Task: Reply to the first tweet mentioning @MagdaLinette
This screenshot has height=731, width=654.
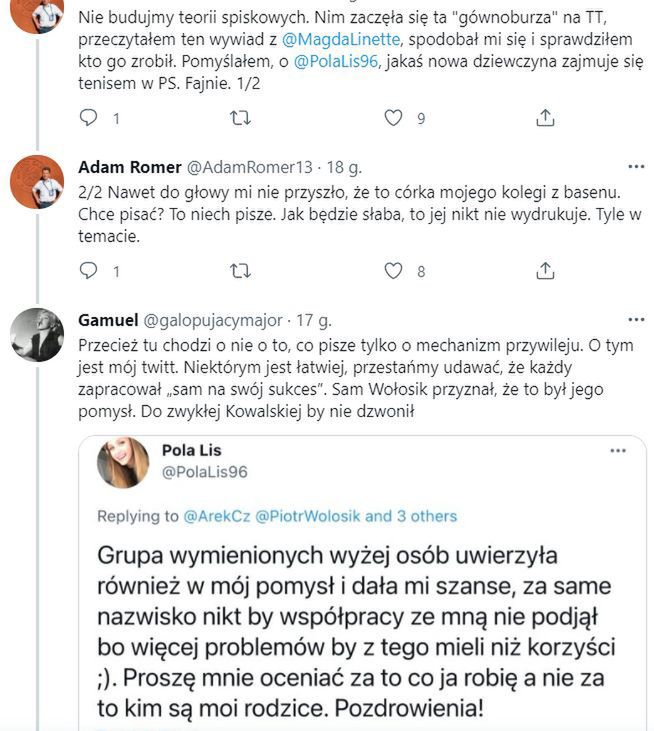Action: point(88,118)
